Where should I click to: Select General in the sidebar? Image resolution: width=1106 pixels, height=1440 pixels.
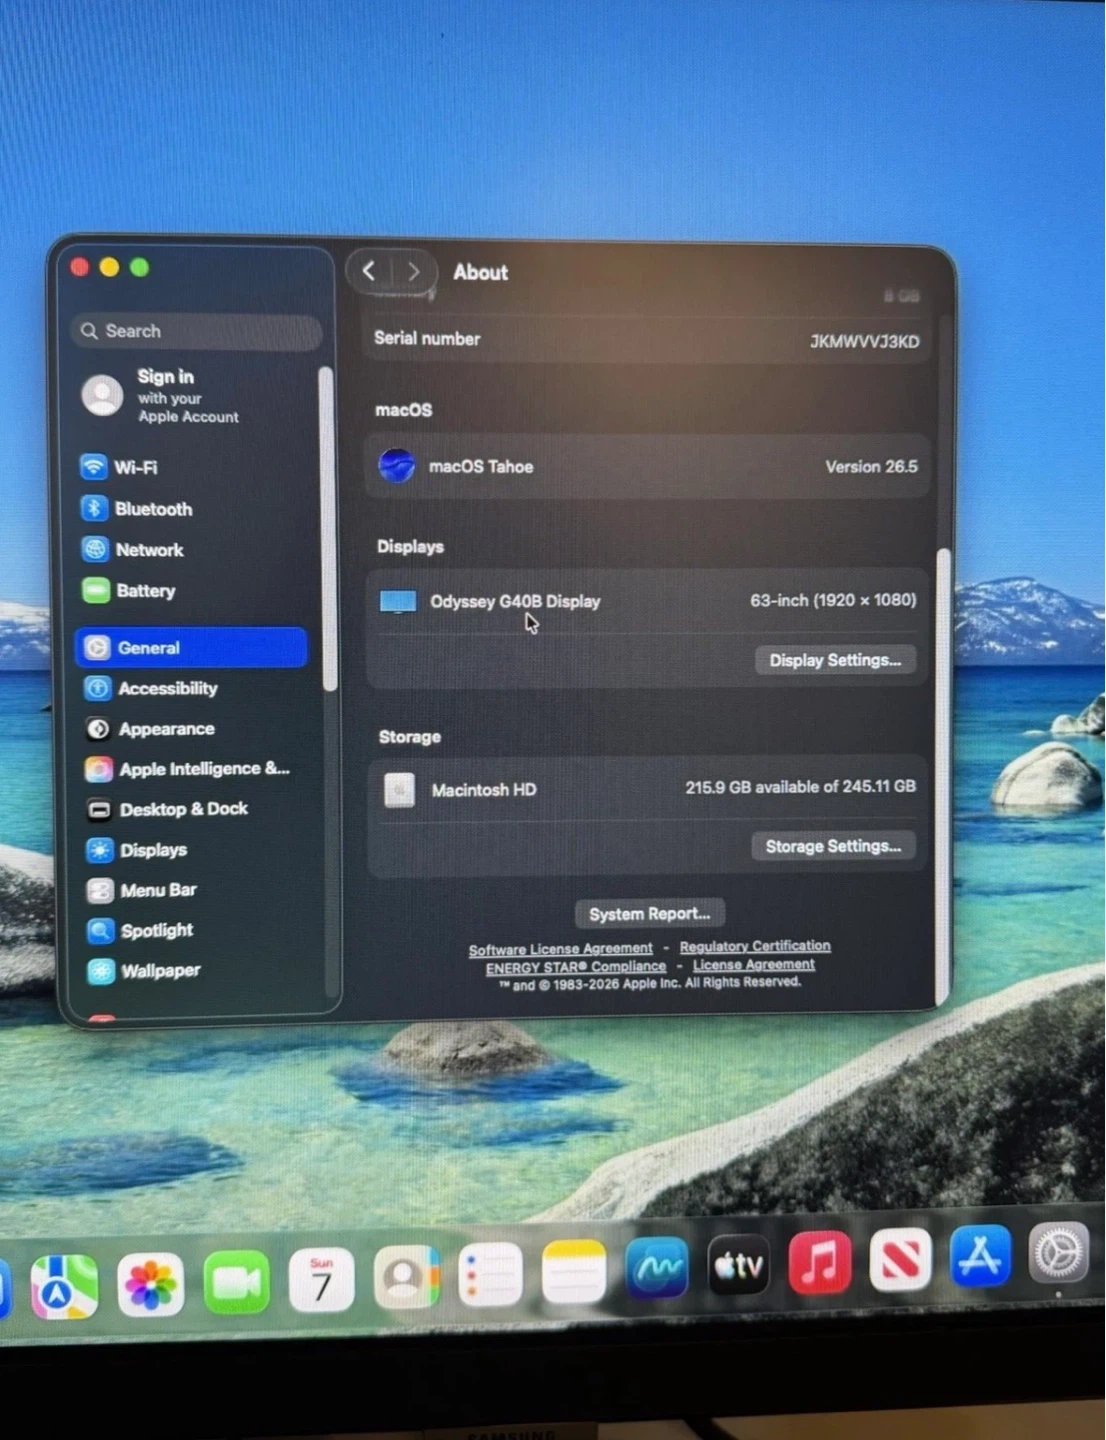point(191,647)
